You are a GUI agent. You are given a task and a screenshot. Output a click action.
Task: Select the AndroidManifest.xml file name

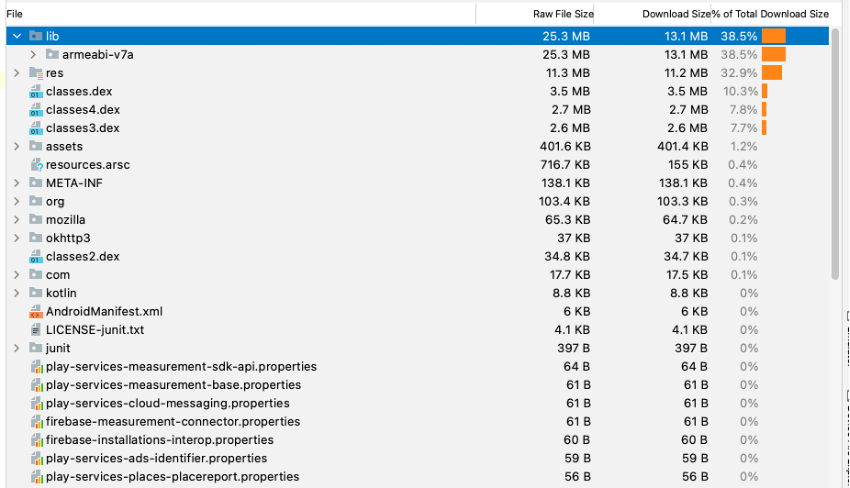coord(104,311)
